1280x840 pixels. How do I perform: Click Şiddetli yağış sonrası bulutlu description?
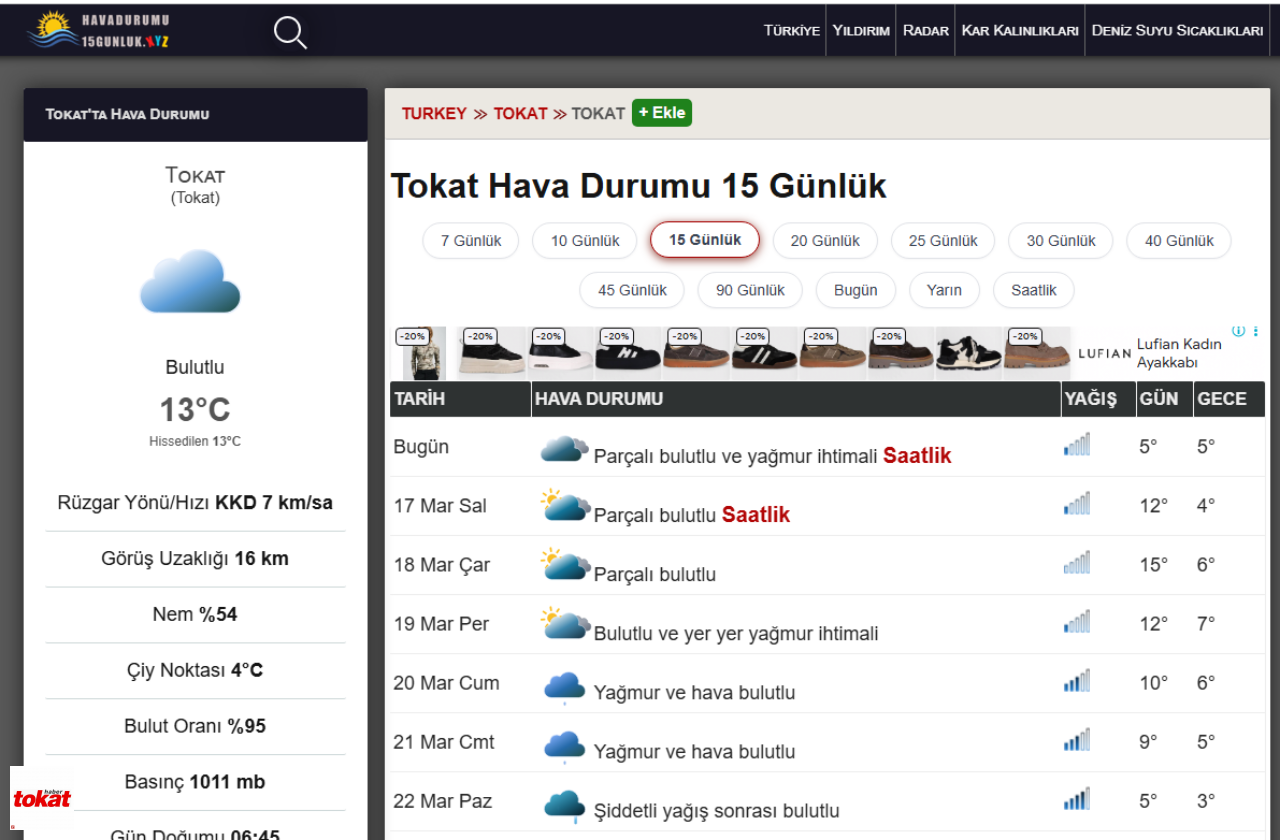pos(717,811)
